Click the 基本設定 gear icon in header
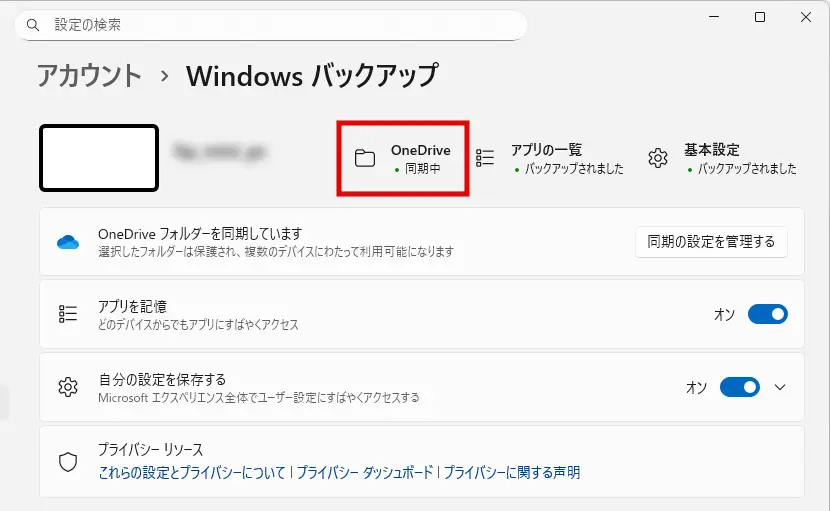 tap(658, 158)
